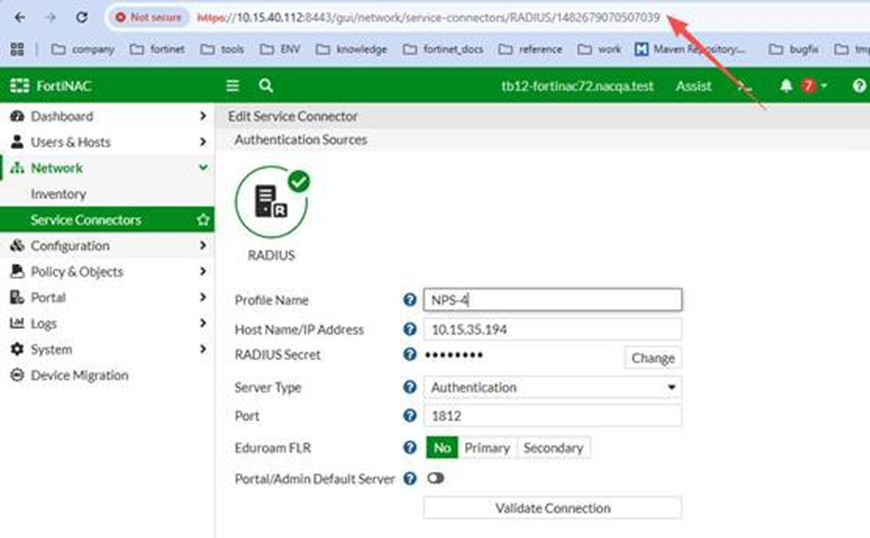Open notifications via the bell icon
Viewport: 870px width, 538px height.
click(786, 86)
